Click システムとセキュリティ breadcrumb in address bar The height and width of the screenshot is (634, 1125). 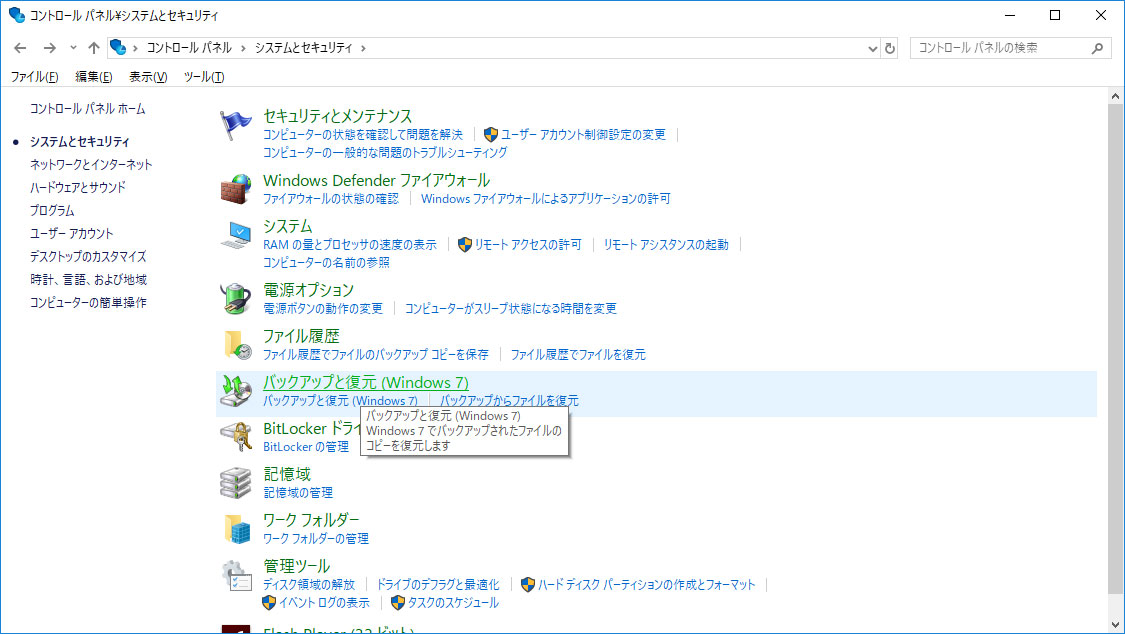[303, 48]
